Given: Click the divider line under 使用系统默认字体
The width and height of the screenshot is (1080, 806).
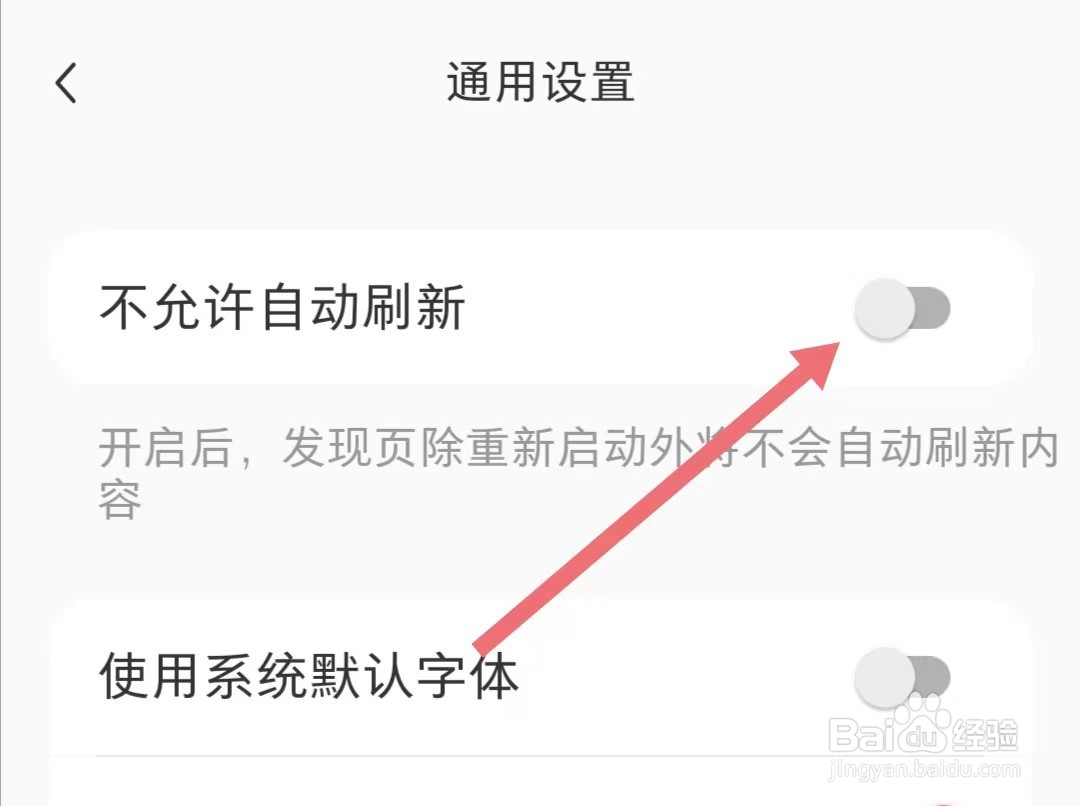Looking at the screenshot, I should [559, 756].
